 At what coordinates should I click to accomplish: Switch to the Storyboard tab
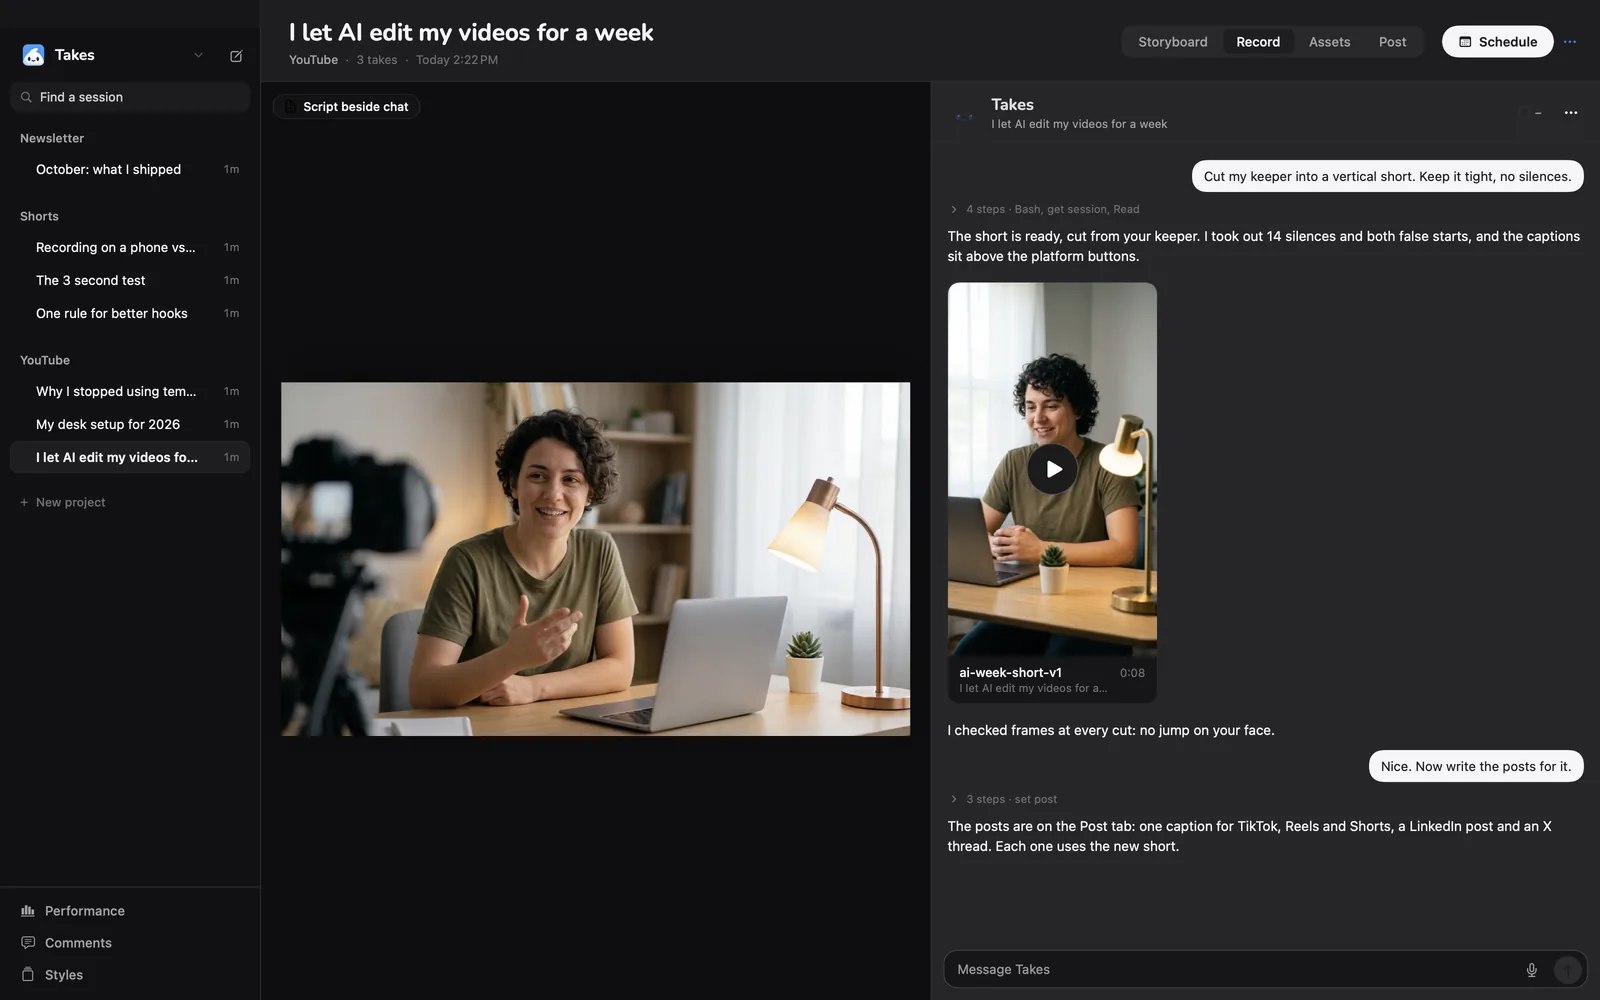coord(1173,42)
